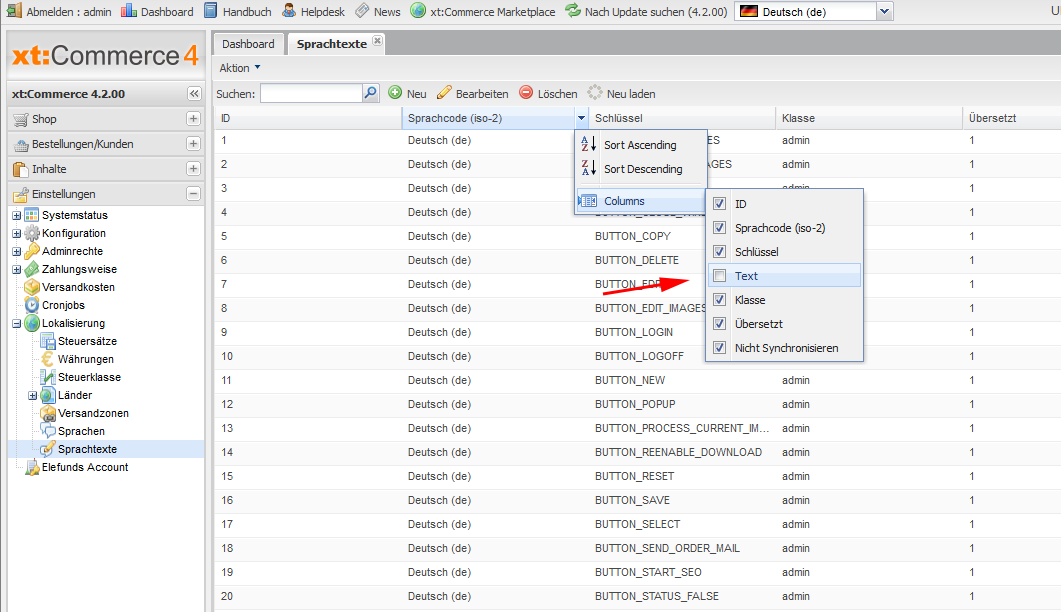Viewport: 1061px width, 612px height.
Task: Click the Konfiguration gear icon
Action: click(32, 233)
